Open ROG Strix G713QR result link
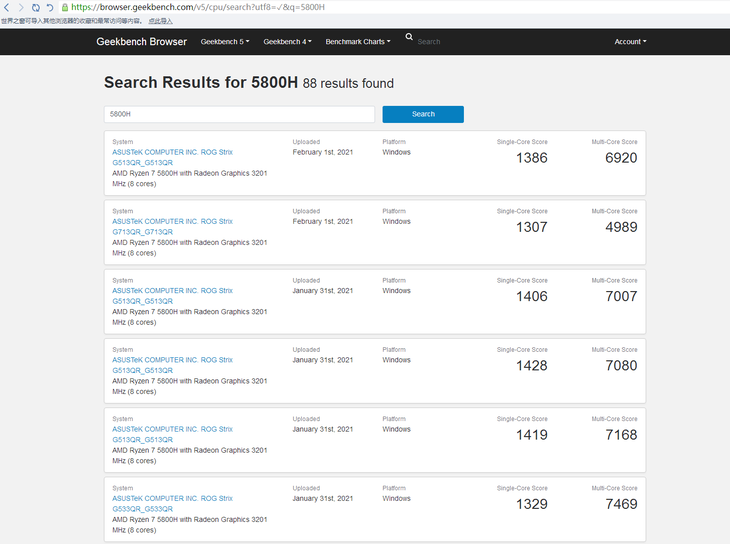 click(x=172, y=226)
